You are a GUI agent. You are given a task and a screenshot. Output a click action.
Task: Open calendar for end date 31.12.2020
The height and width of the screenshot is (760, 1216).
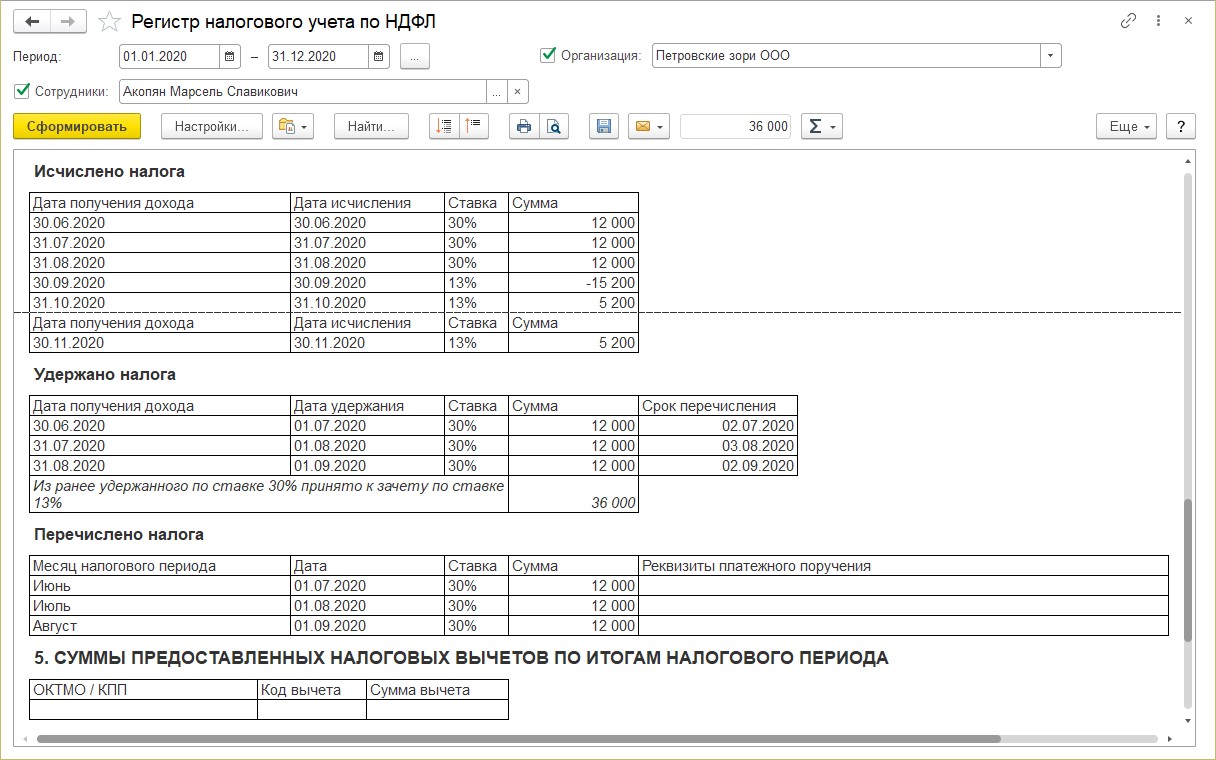[380, 57]
